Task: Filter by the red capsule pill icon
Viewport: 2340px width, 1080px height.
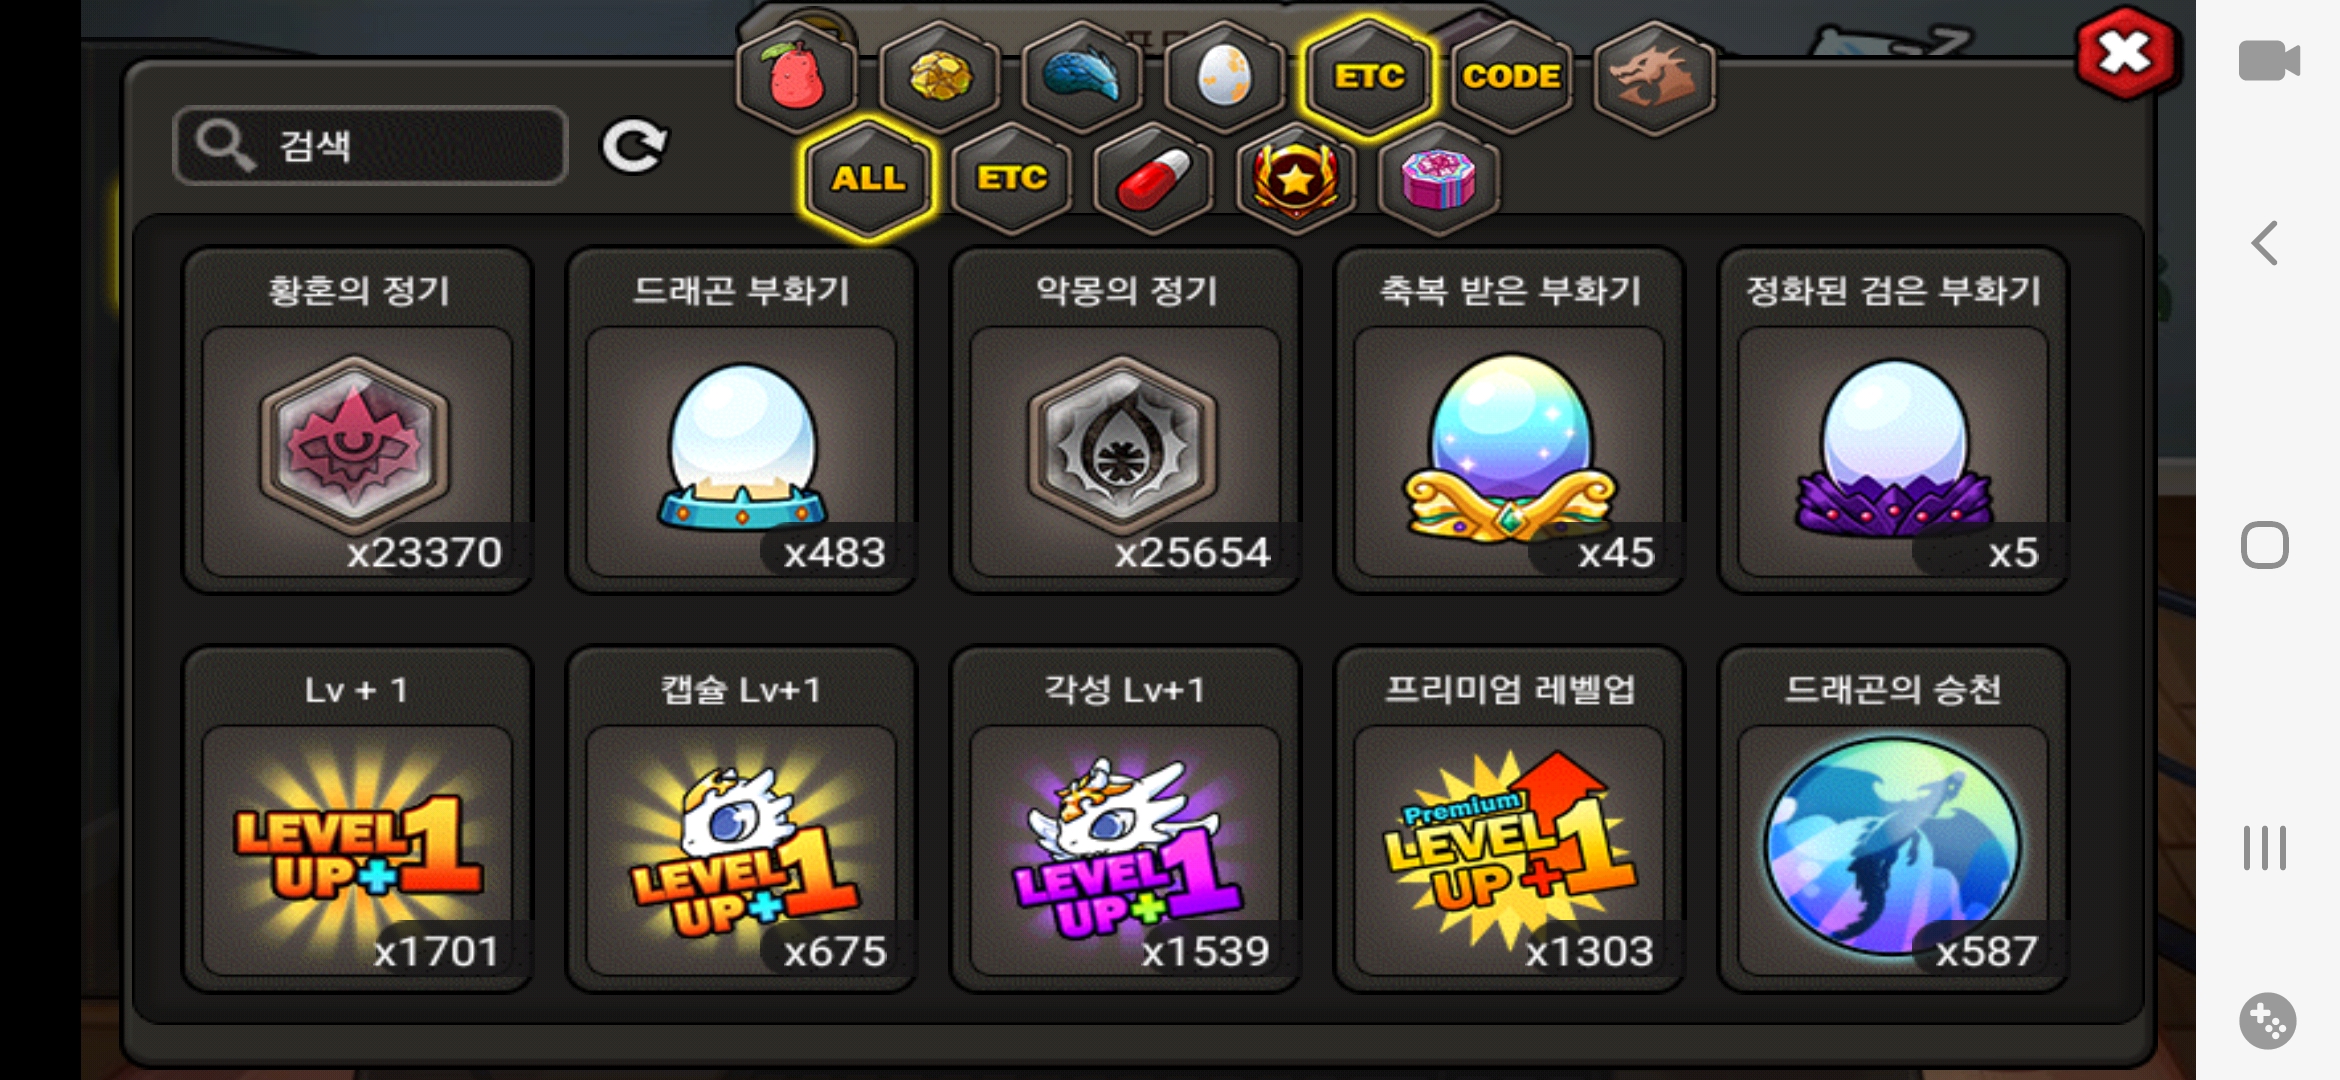Action: click(x=1154, y=179)
